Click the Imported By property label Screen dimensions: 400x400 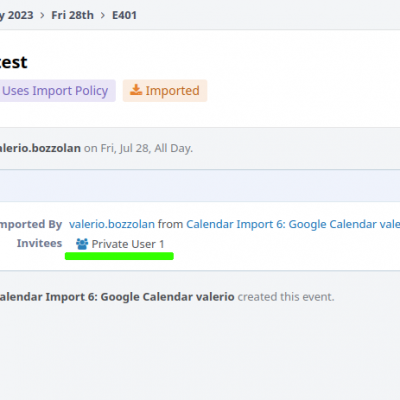(31, 224)
